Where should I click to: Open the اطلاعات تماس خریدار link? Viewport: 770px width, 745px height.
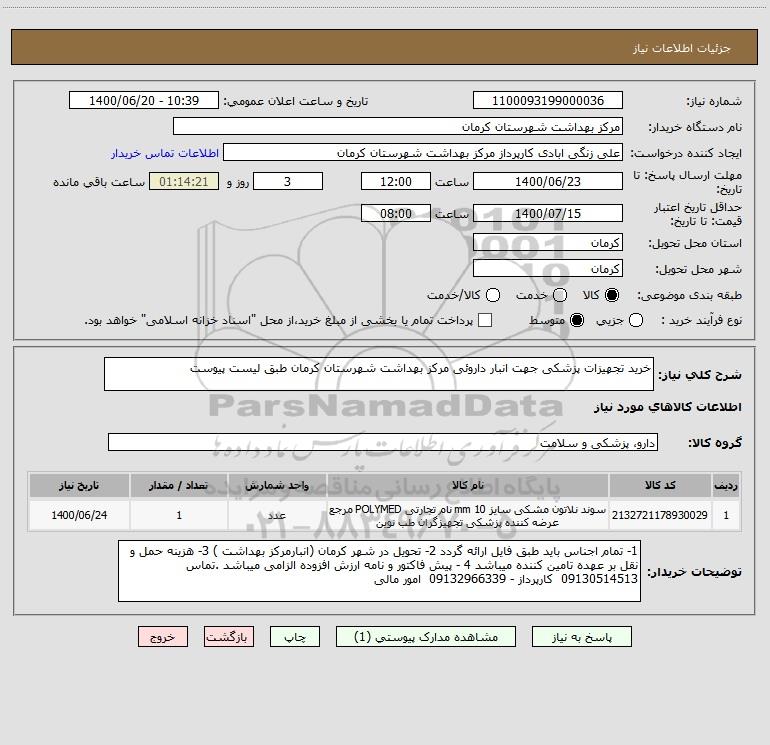165,153
